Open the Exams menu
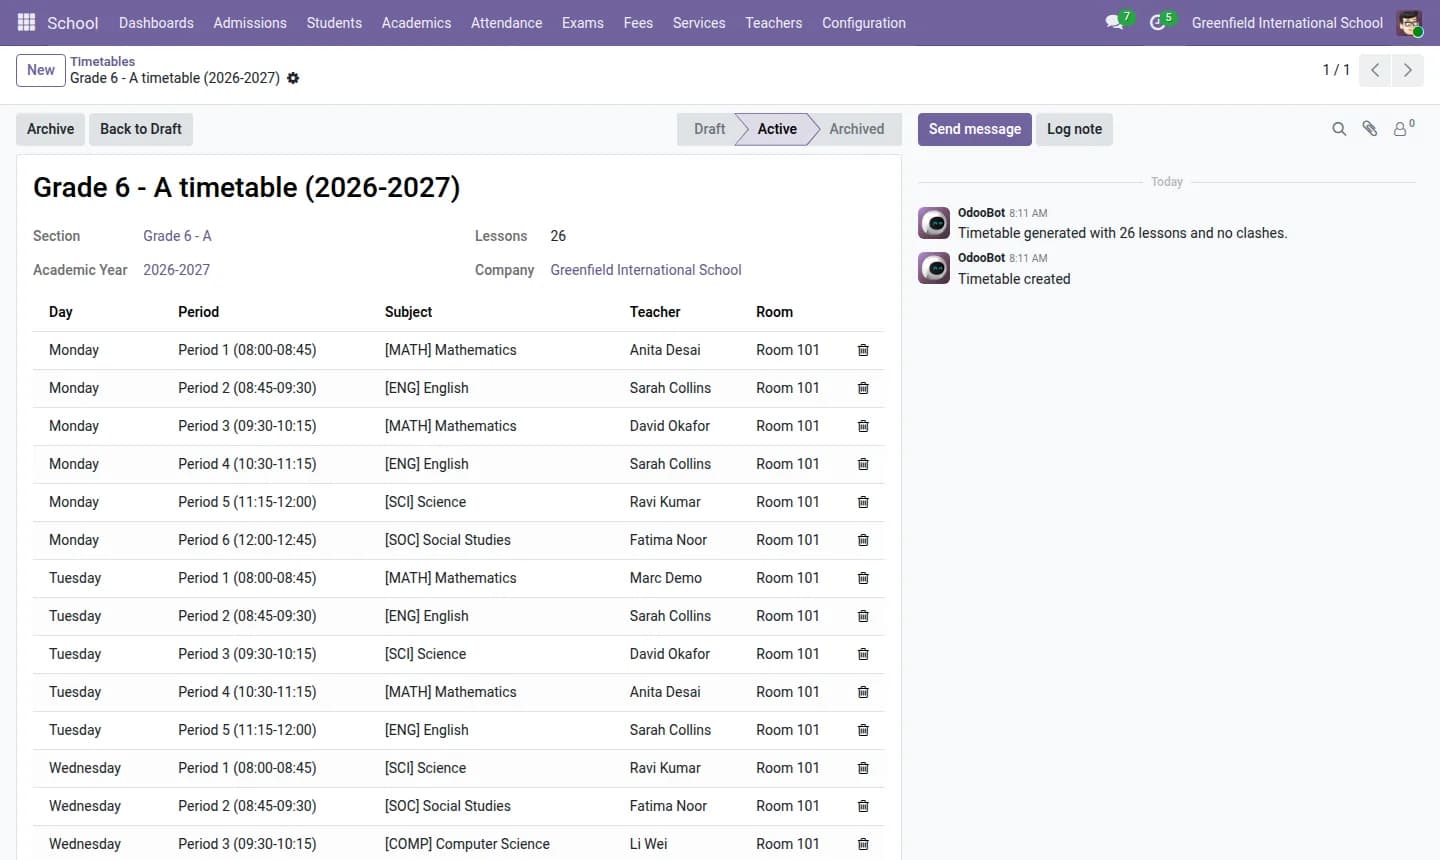This screenshot has height=860, width=1440. (582, 22)
